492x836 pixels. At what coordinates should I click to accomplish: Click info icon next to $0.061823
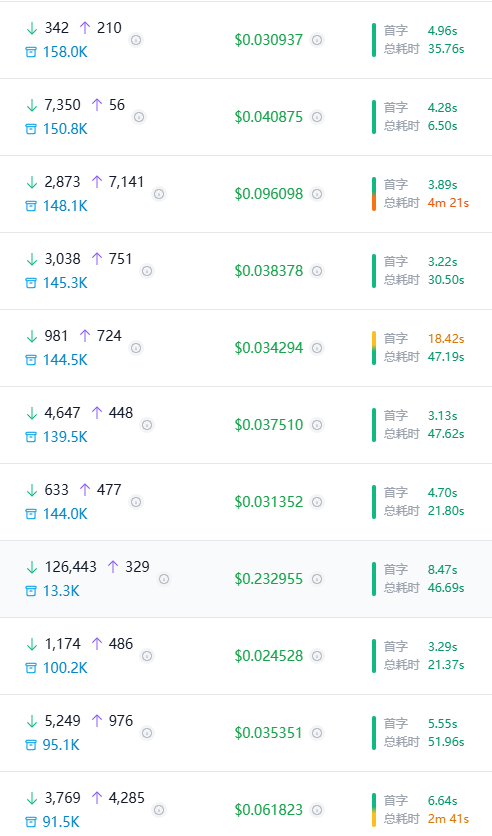point(317,810)
